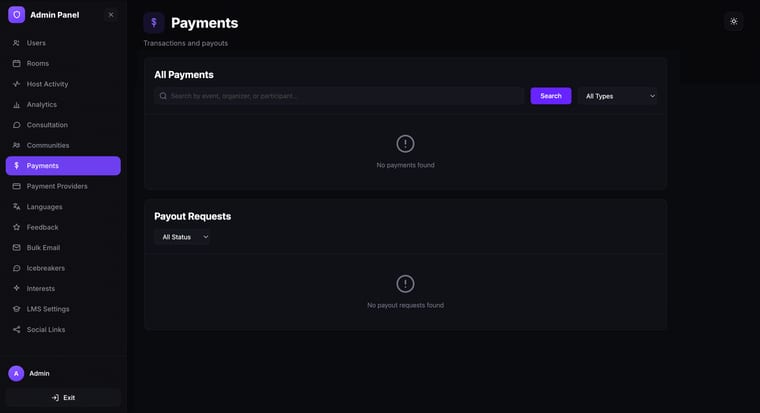Click the purple Search button

pyautogui.click(x=551, y=96)
